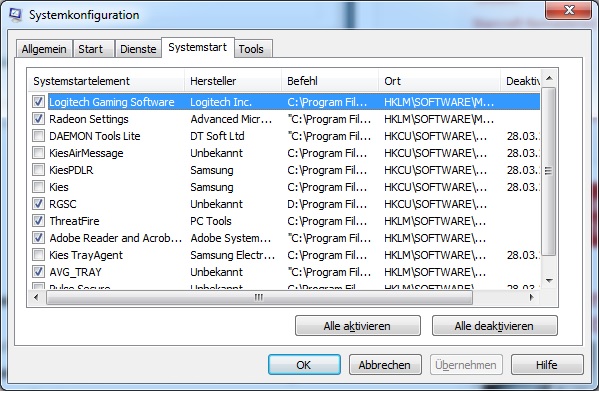The width and height of the screenshot is (599, 393).
Task: Click the horizontal scrollbar thumb
Action: coord(259,297)
